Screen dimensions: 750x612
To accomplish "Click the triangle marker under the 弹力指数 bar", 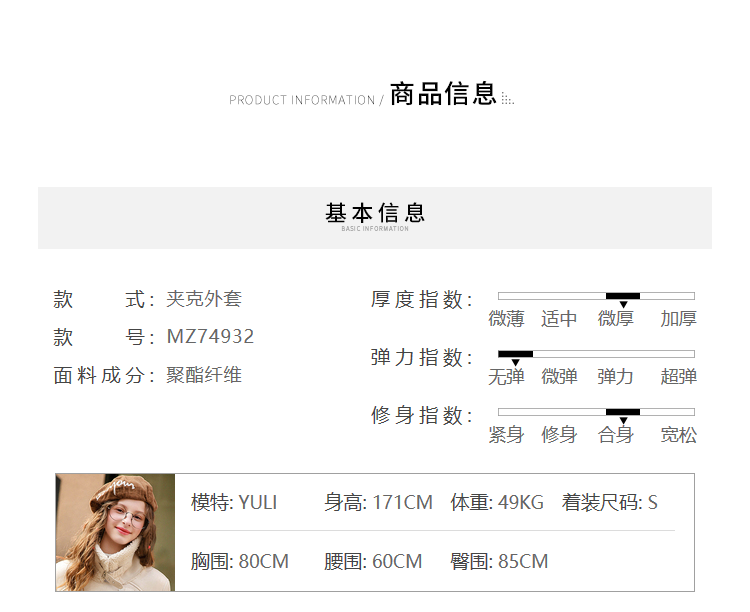I will 516,362.
